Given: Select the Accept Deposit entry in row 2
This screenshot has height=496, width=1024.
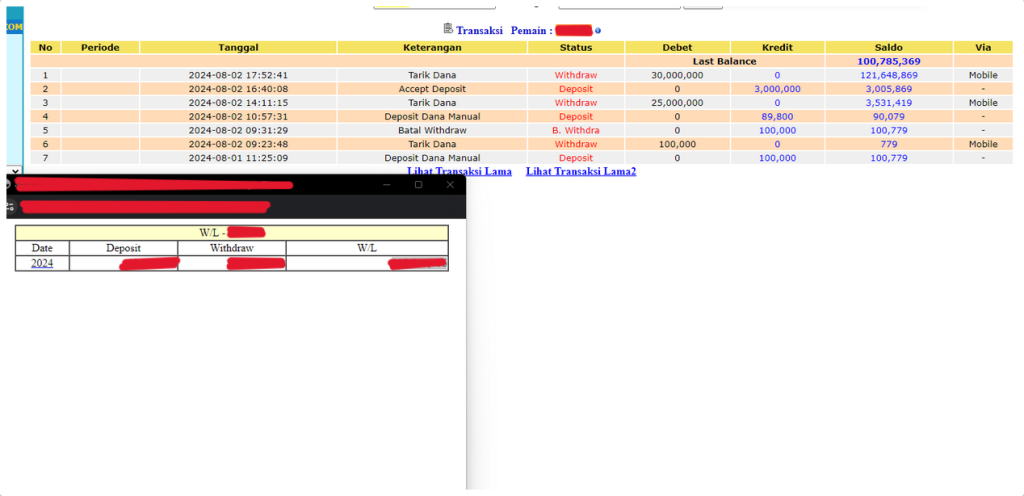Looking at the screenshot, I should pyautogui.click(x=431, y=89).
